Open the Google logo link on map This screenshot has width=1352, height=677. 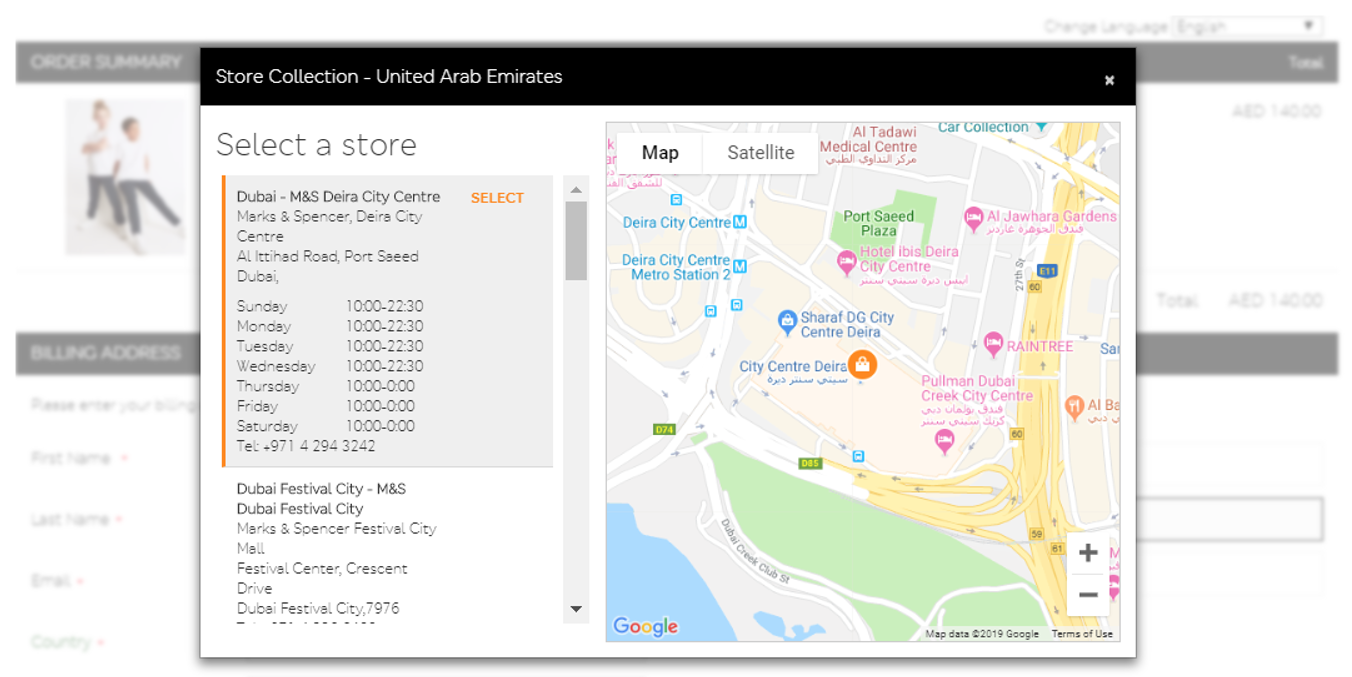[645, 627]
